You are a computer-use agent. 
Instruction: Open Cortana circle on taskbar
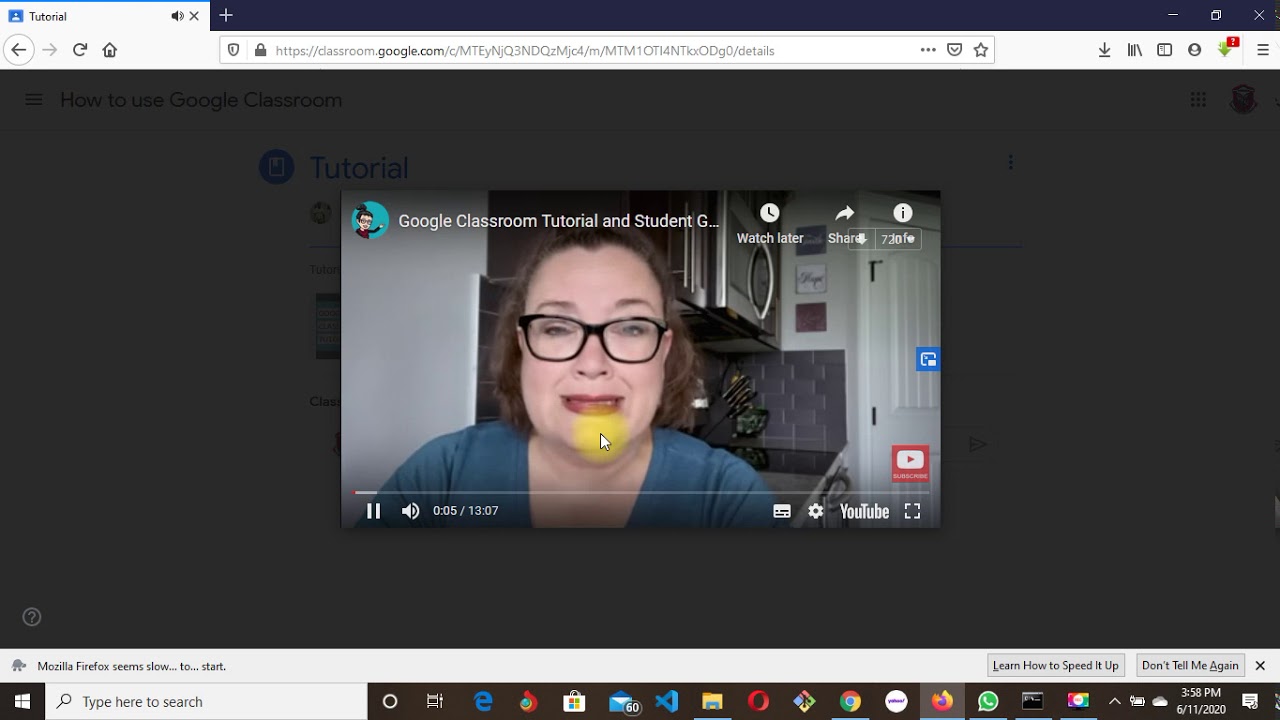(x=390, y=701)
